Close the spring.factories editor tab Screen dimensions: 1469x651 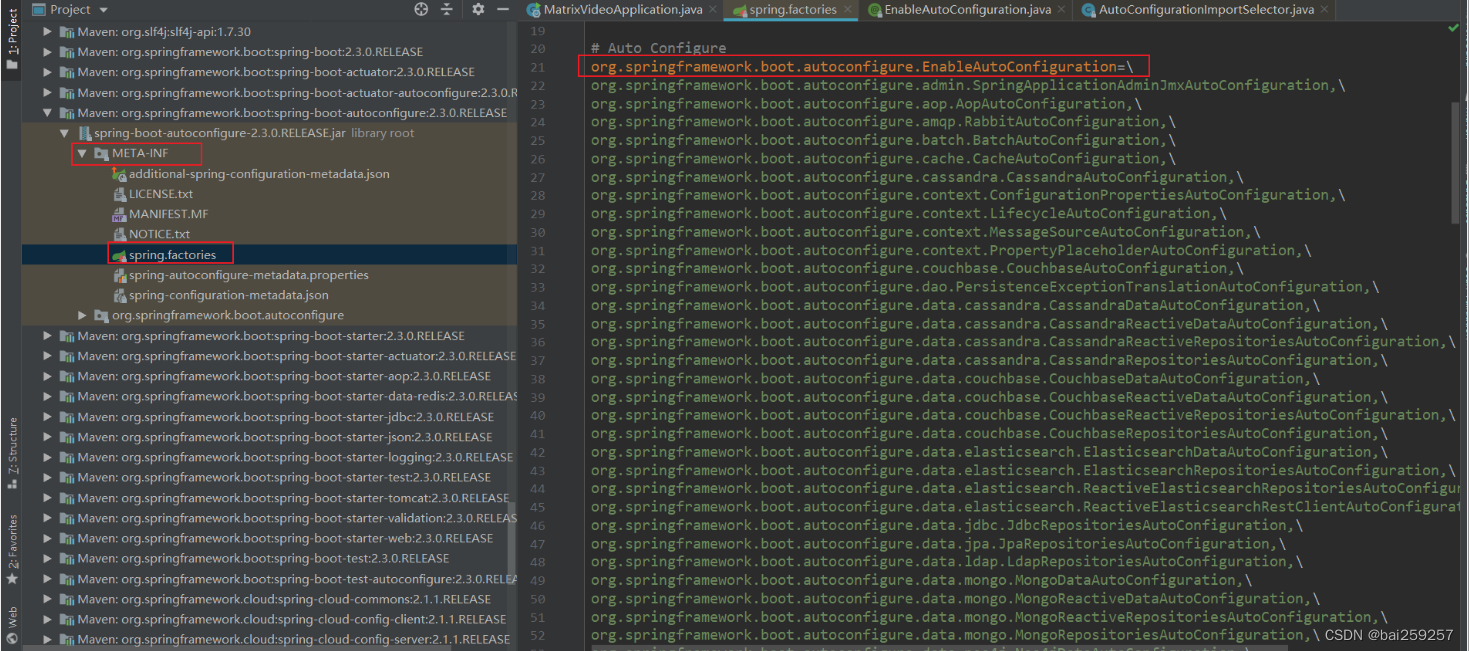[x=849, y=9]
